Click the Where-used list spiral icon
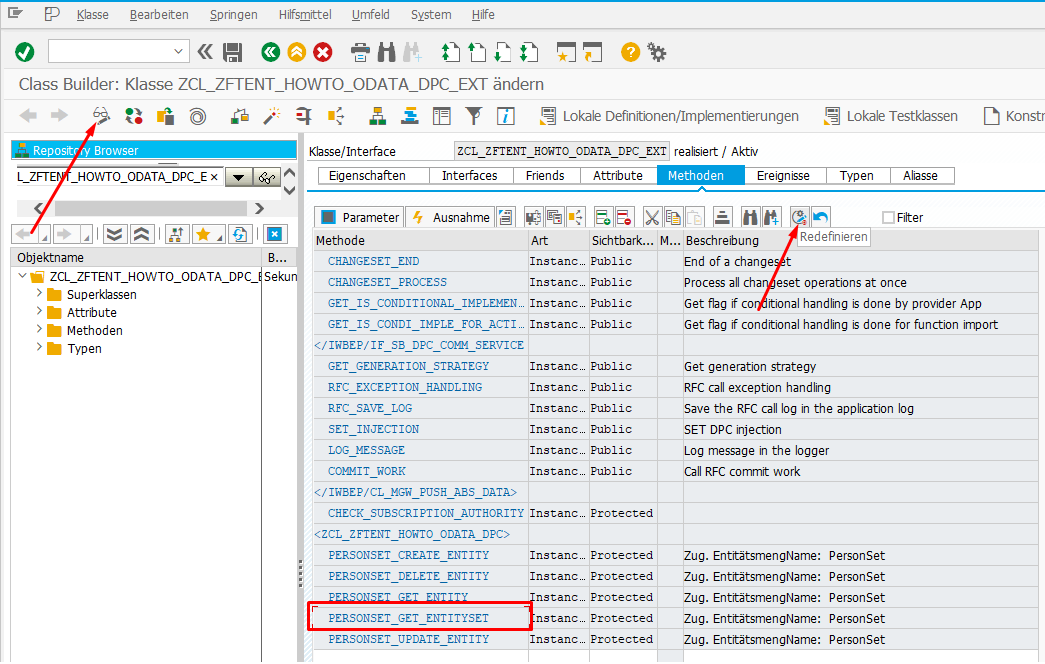Image resolution: width=1045 pixels, height=664 pixels. pyautogui.click(x=197, y=117)
